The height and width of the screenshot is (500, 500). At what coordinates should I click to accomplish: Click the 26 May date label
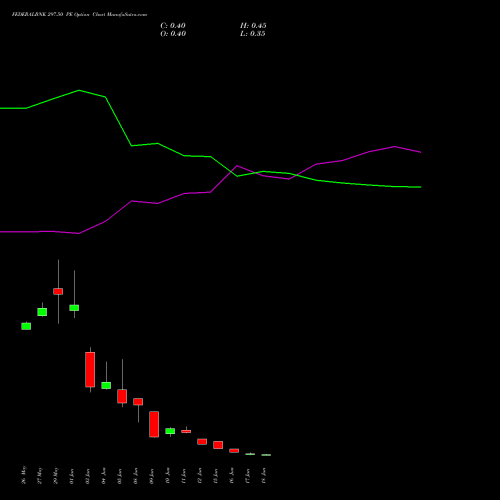coord(24,475)
